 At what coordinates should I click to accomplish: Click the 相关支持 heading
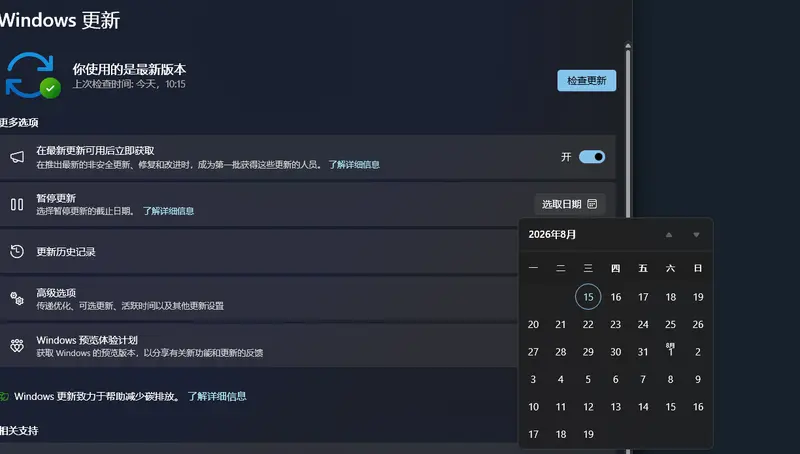(x=19, y=431)
